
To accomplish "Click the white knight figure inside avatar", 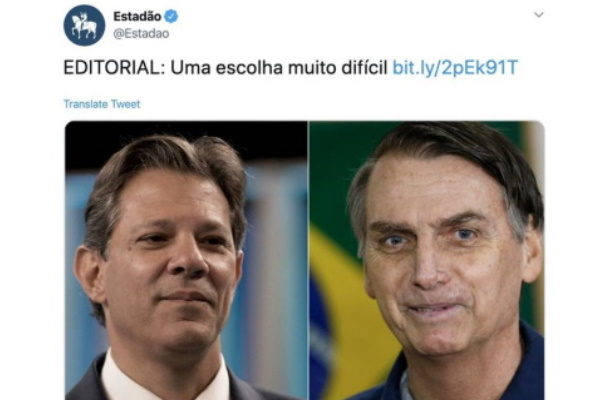I will point(84,26).
